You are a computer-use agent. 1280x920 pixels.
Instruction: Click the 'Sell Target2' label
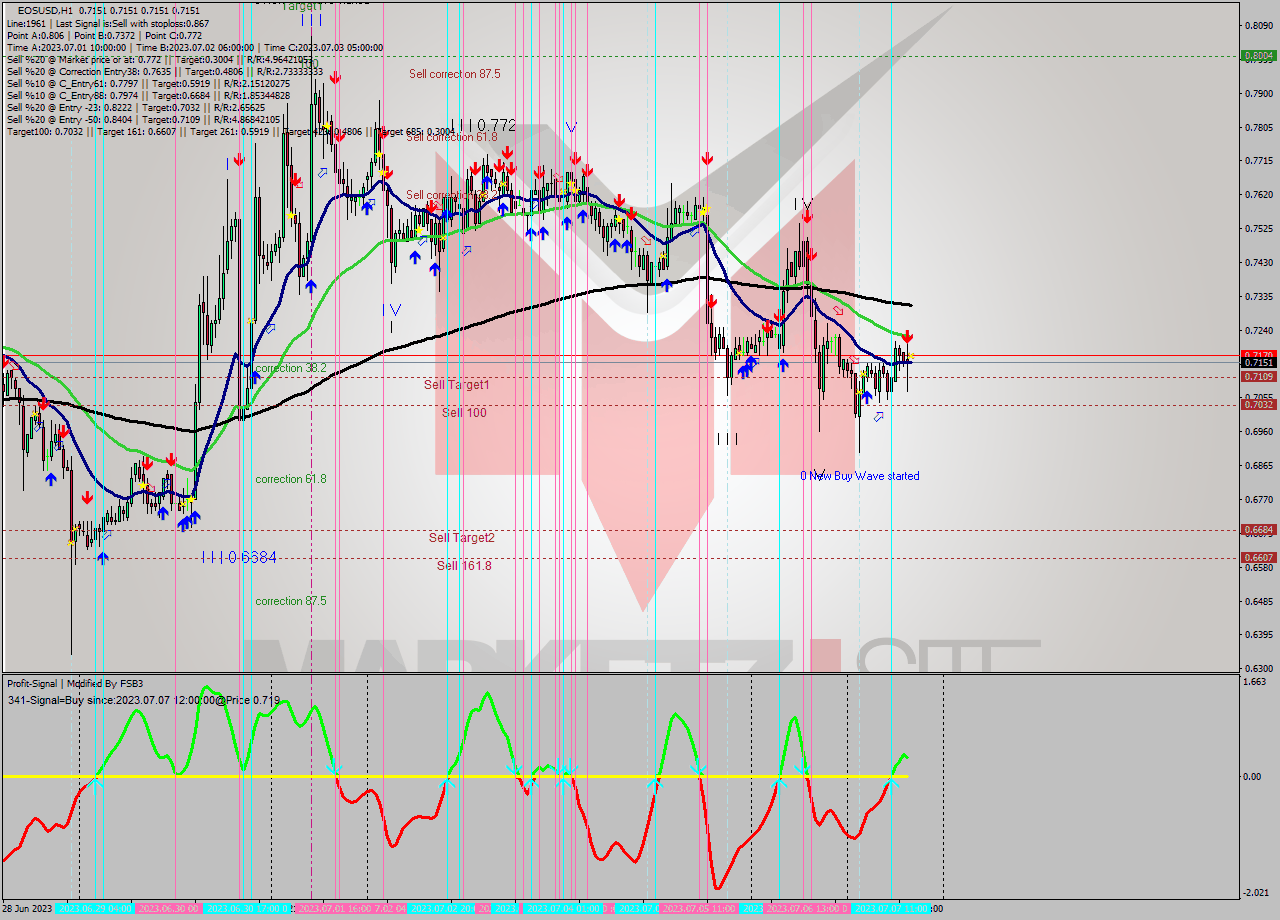click(462, 537)
